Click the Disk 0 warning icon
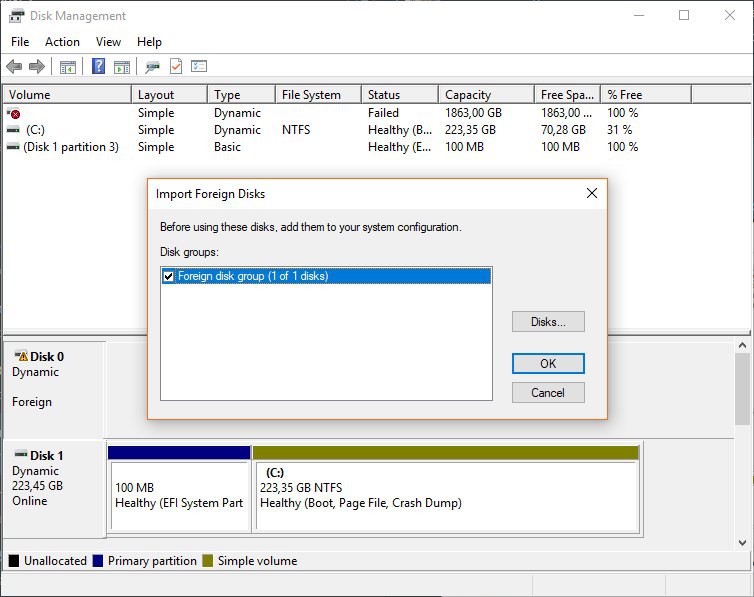754x597 pixels. click(21, 356)
